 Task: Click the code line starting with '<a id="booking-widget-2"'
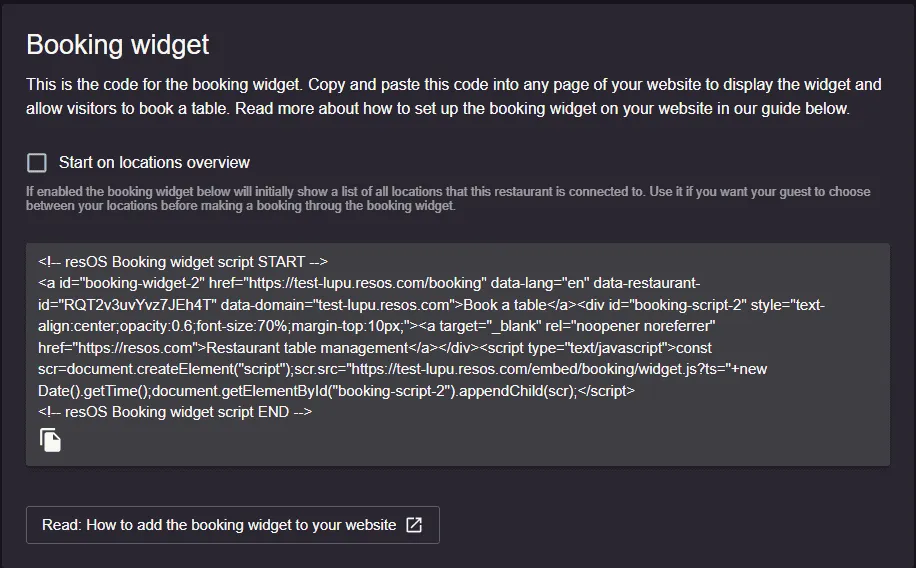[x=369, y=283]
